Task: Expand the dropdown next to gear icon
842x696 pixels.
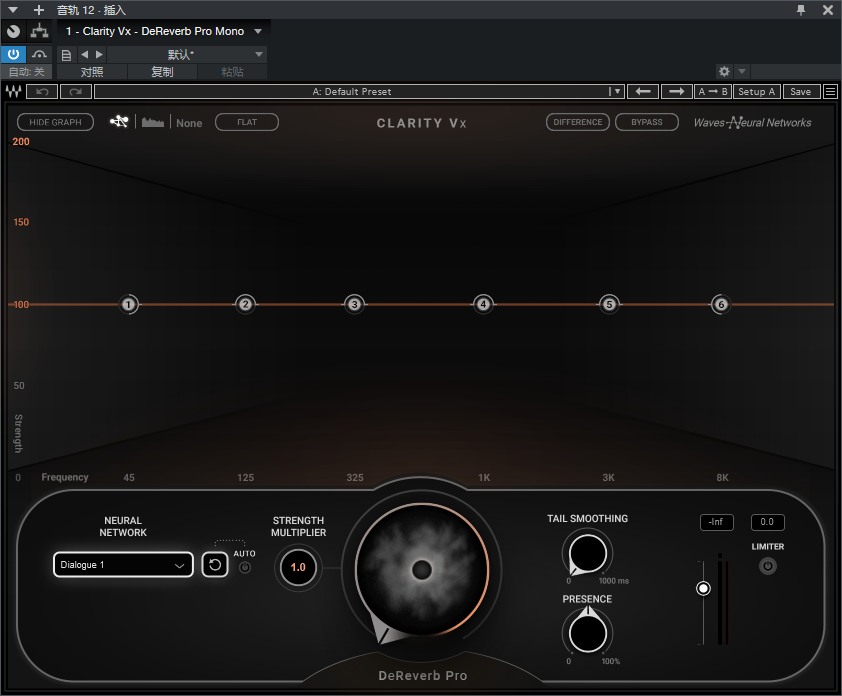Action: [742, 71]
